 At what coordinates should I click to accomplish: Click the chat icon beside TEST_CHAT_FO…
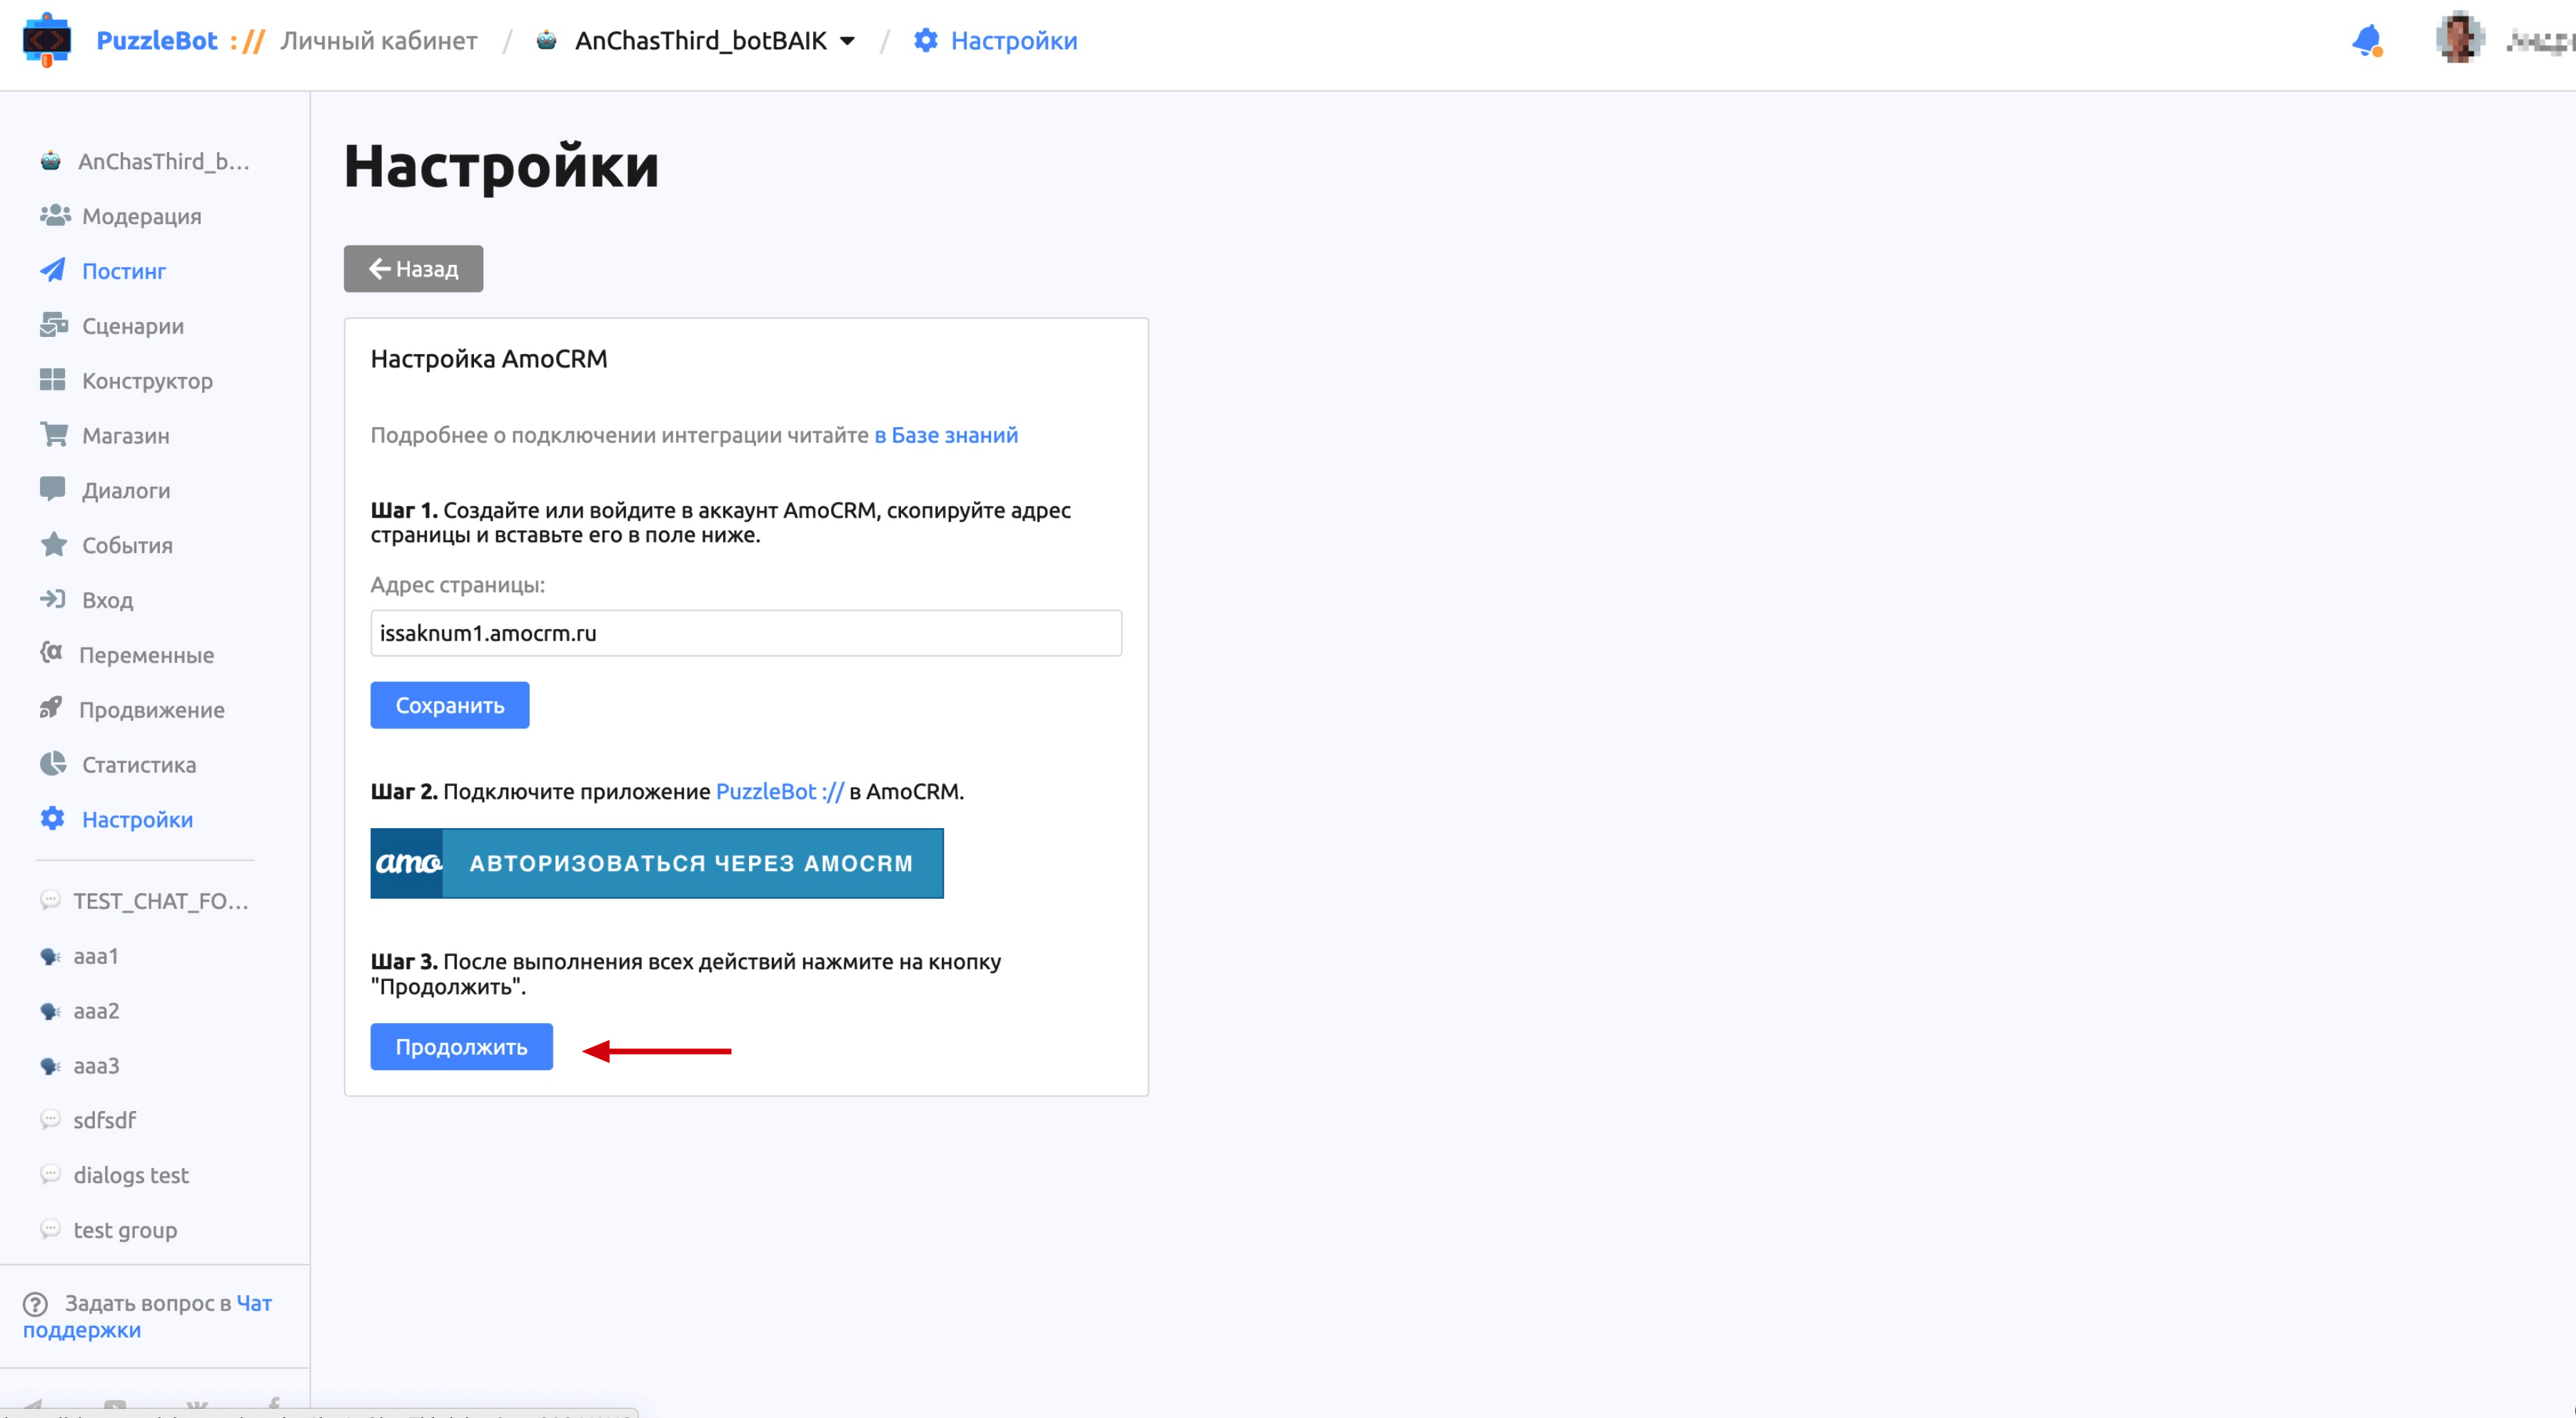(x=50, y=900)
